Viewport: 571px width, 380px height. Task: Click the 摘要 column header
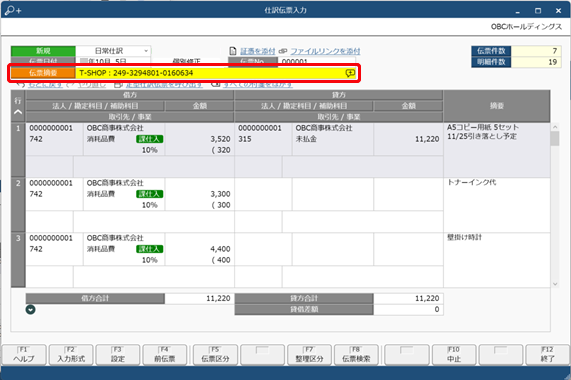[497, 106]
